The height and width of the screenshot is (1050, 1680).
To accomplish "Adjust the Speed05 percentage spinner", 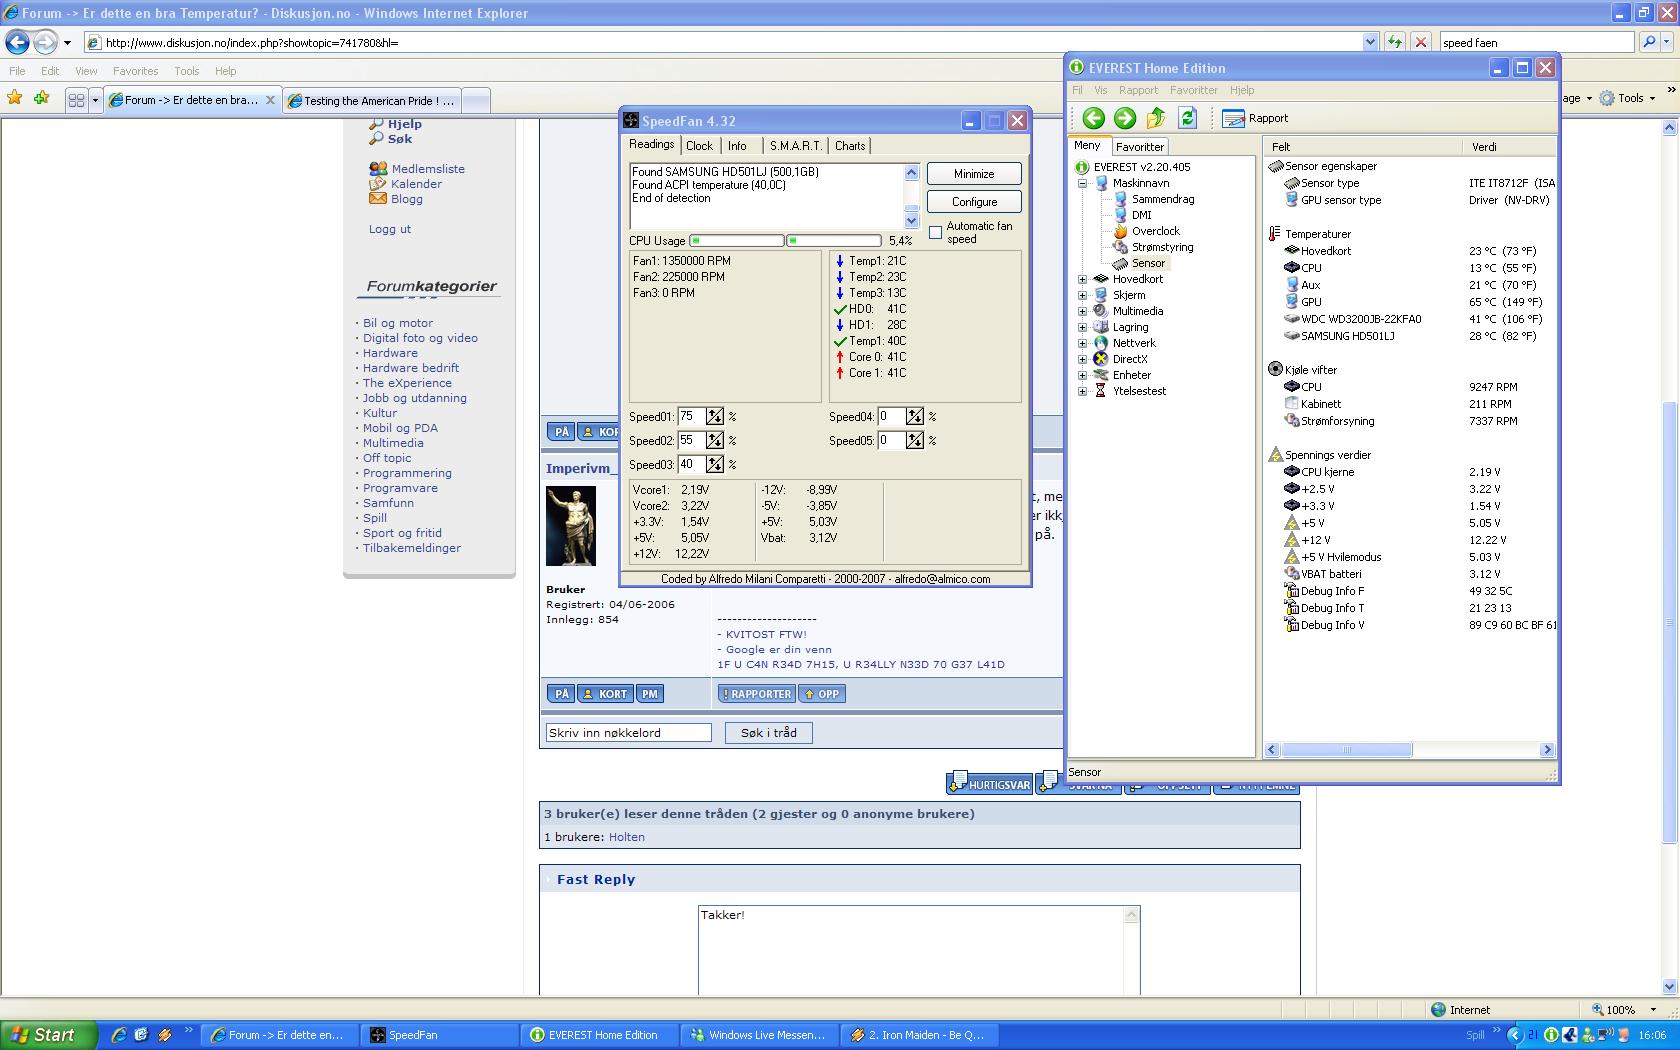I will 915,440.
